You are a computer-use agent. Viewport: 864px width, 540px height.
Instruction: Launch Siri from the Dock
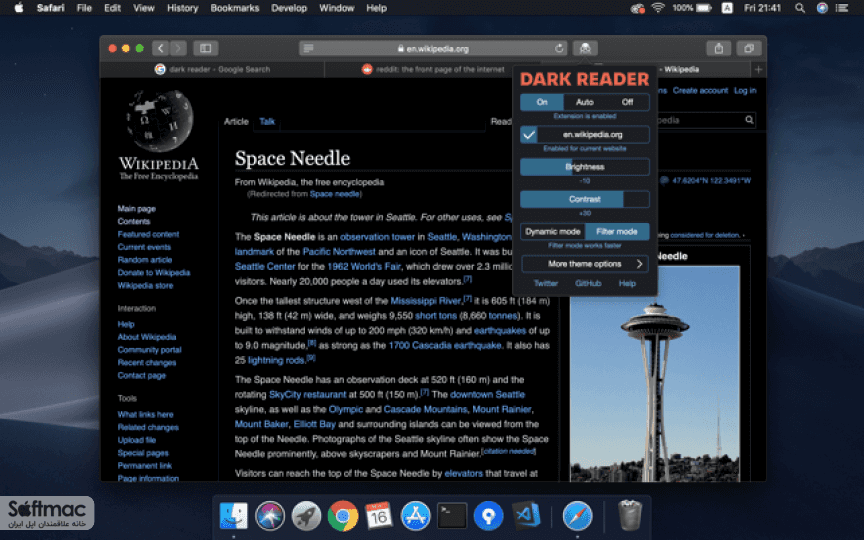coord(270,516)
